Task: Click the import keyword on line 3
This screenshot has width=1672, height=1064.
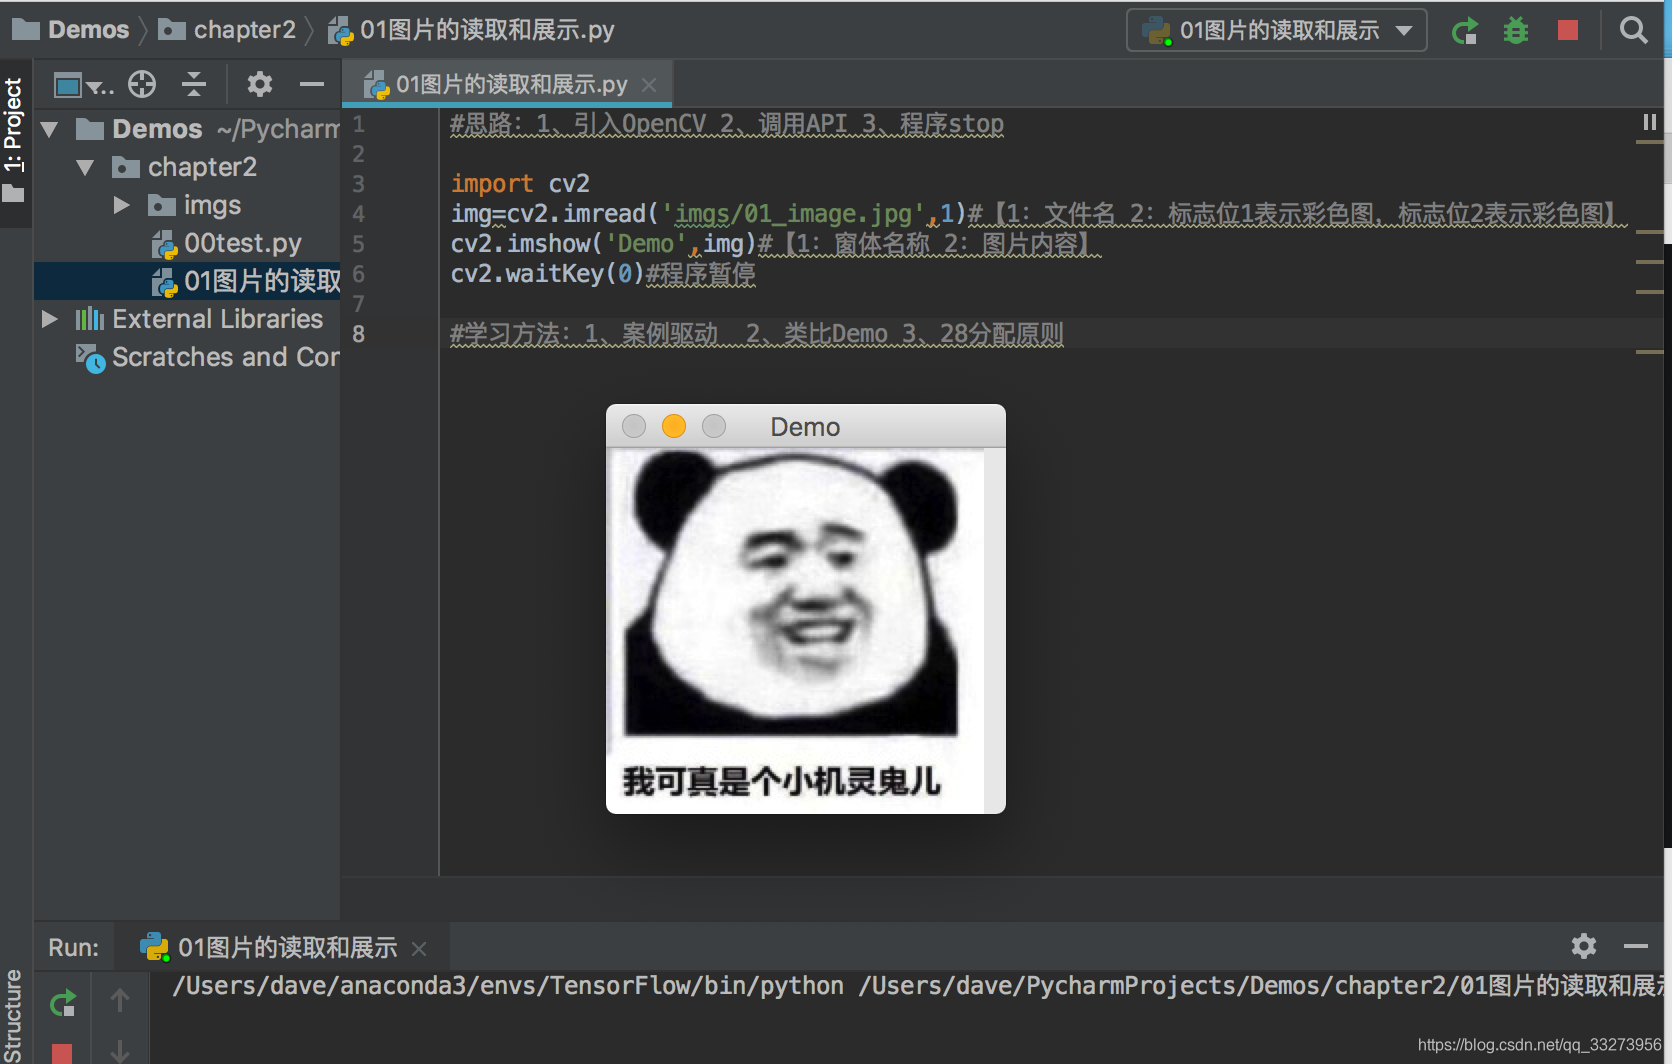Action: (x=492, y=184)
